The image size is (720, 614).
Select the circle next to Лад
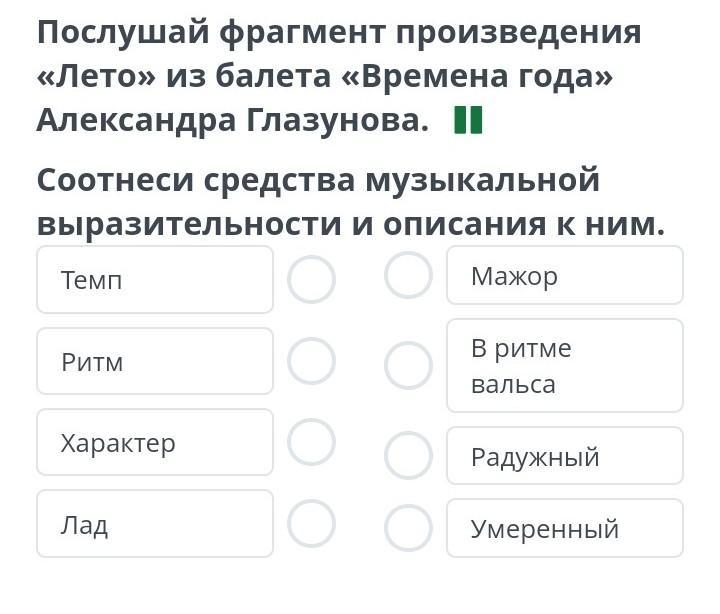point(311,523)
